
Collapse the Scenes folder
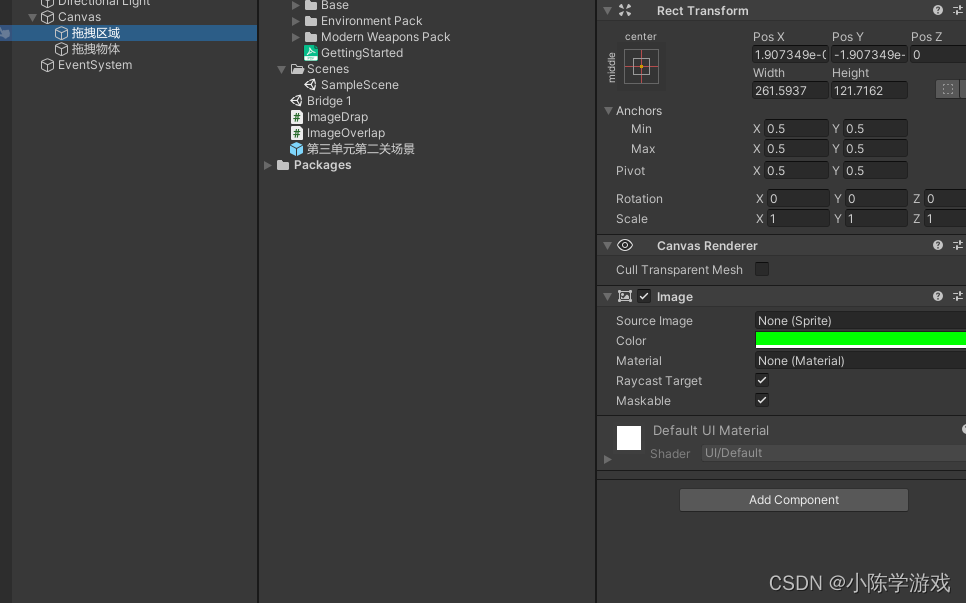[x=282, y=69]
